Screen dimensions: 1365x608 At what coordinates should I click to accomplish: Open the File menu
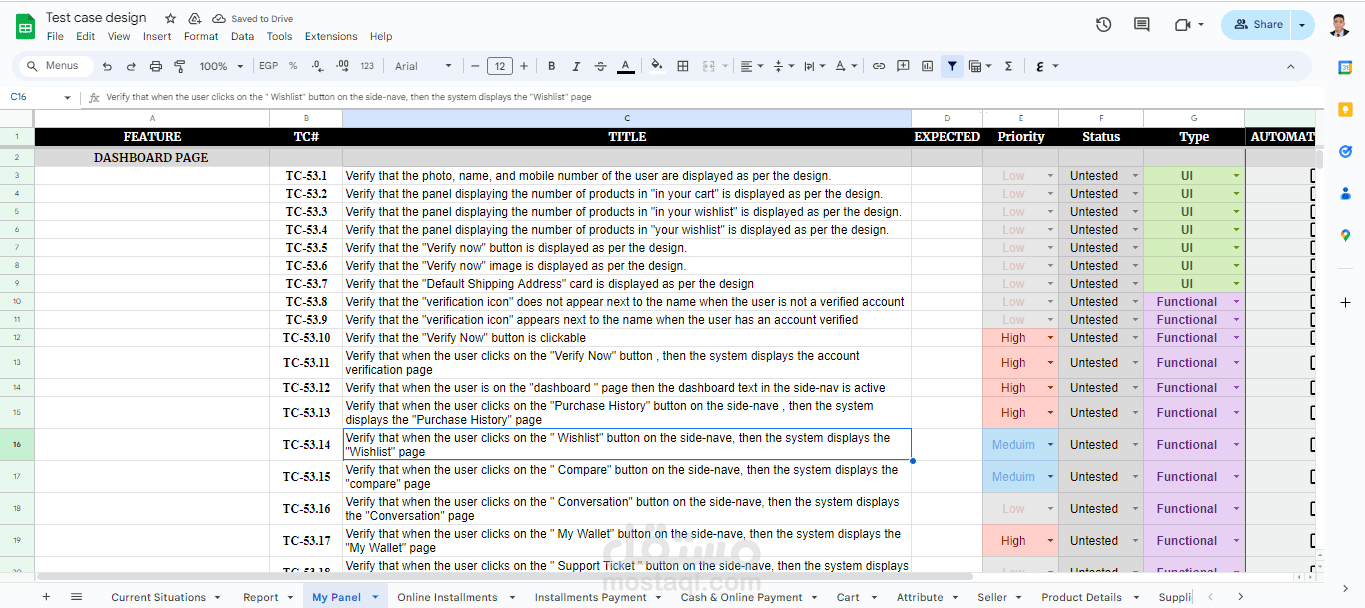coord(55,36)
